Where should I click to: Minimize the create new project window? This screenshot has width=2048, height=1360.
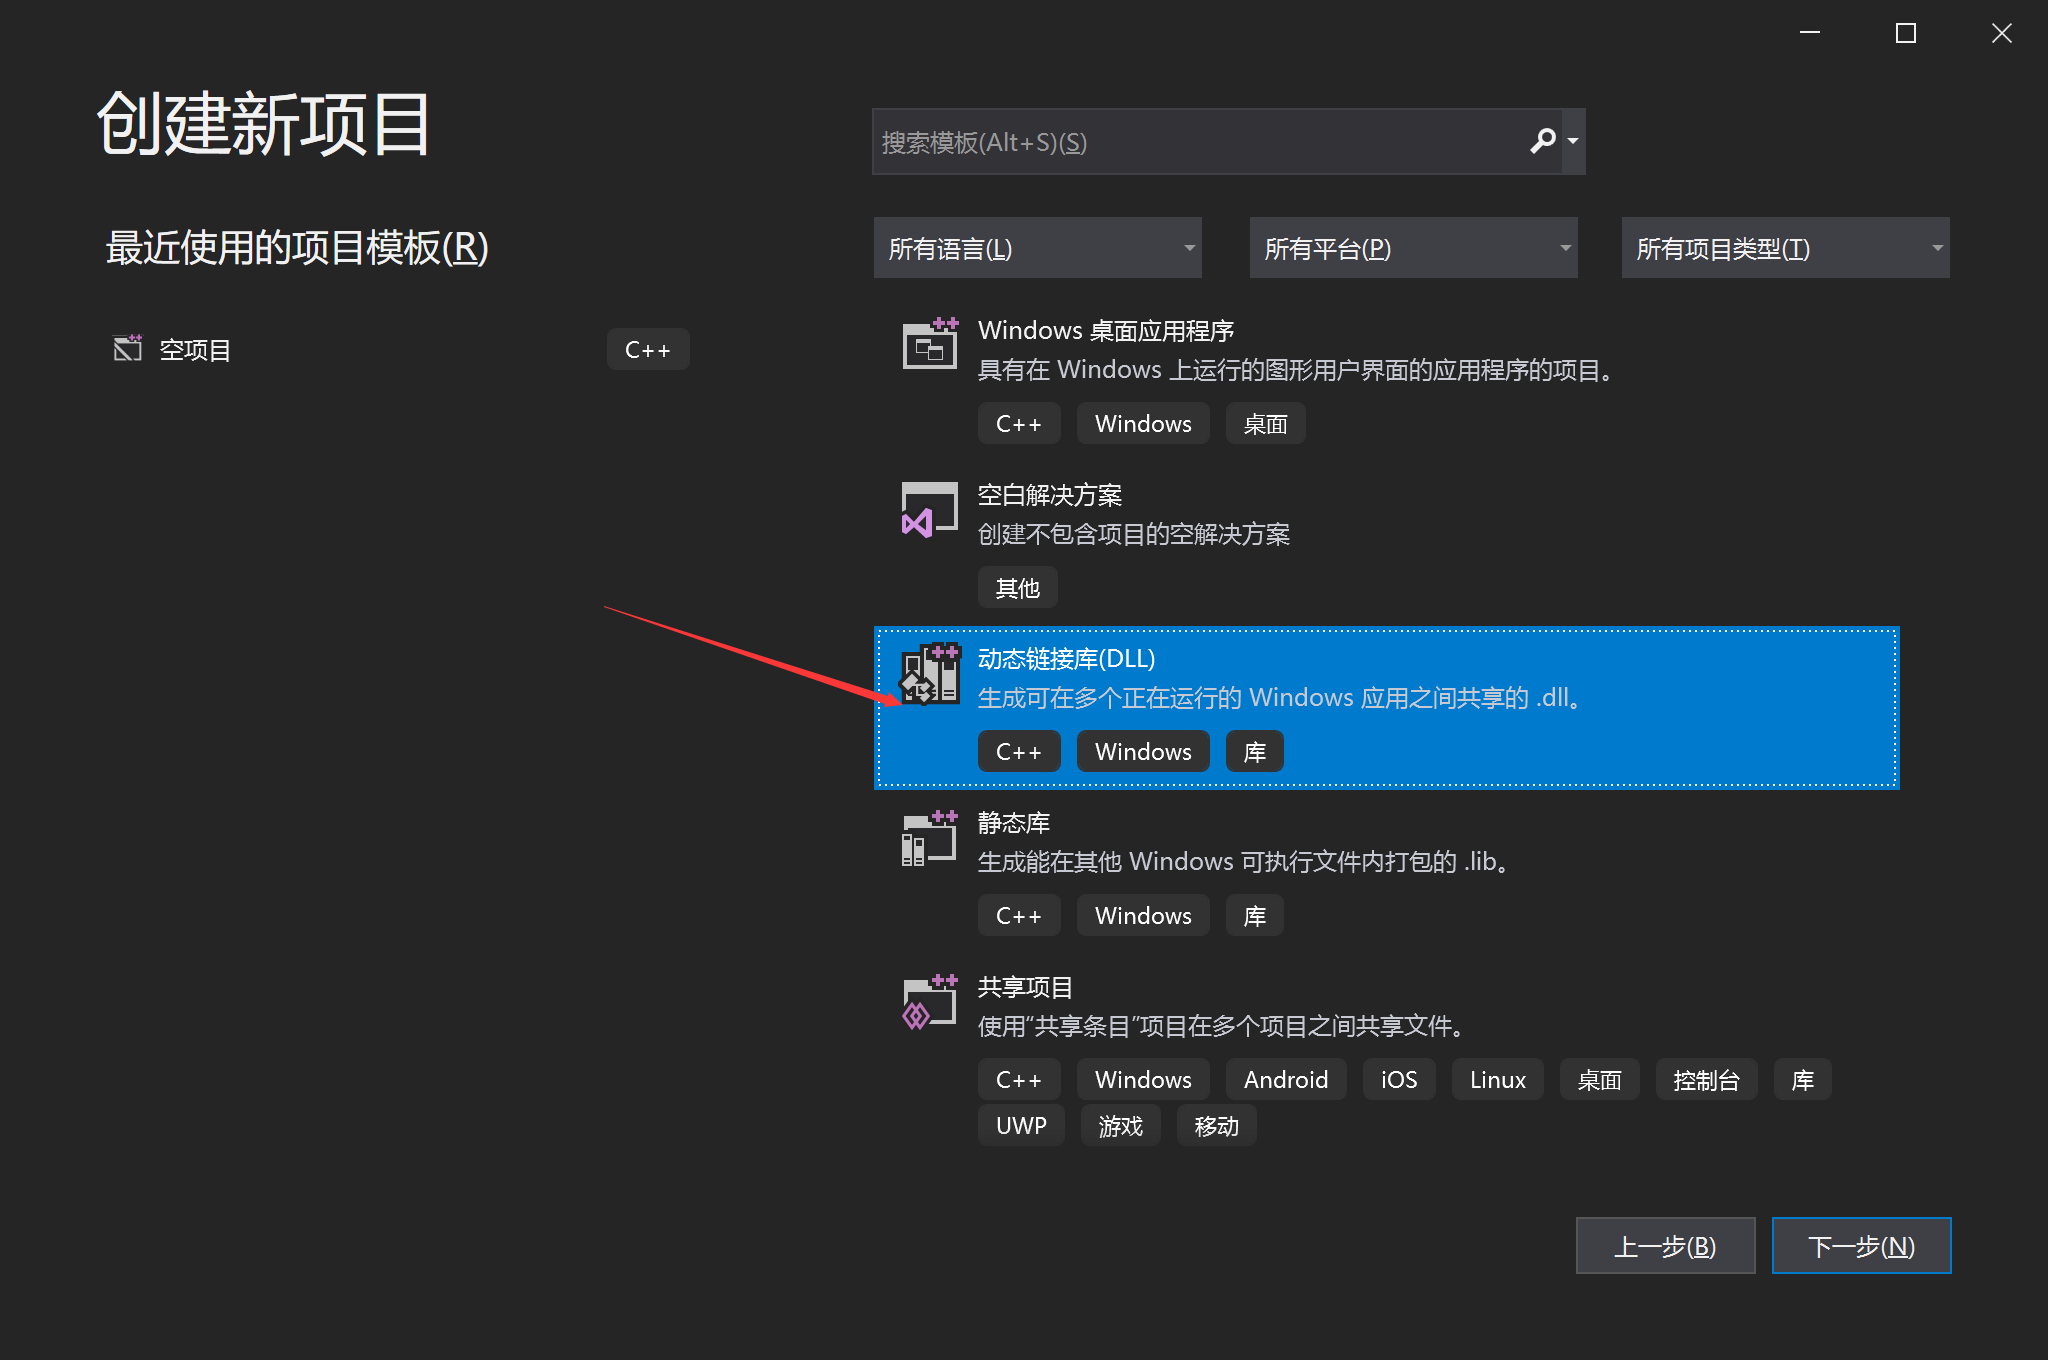(1810, 33)
